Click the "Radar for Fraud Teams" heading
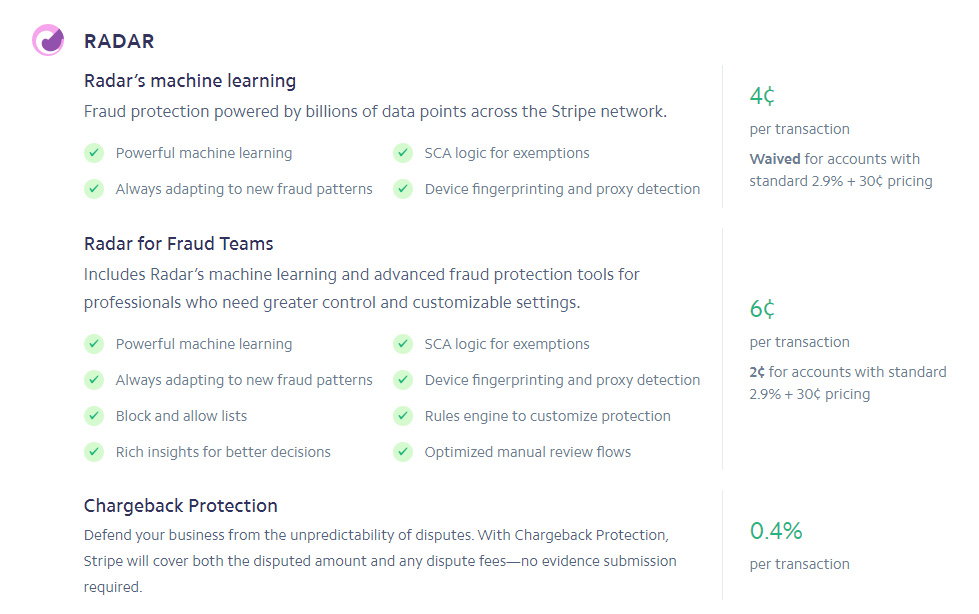The height and width of the screenshot is (614, 979). (178, 244)
